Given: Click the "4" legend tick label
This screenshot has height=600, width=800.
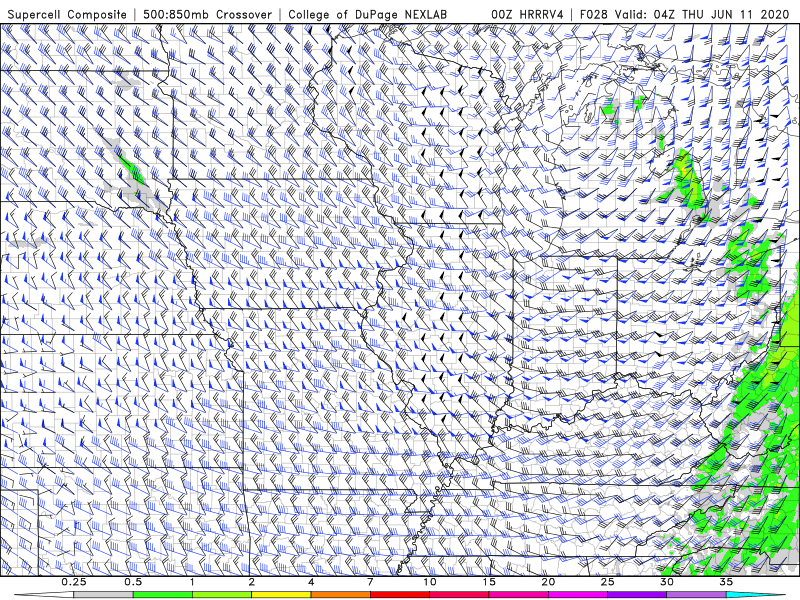Looking at the screenshot, I should click(x=311, y=582).
